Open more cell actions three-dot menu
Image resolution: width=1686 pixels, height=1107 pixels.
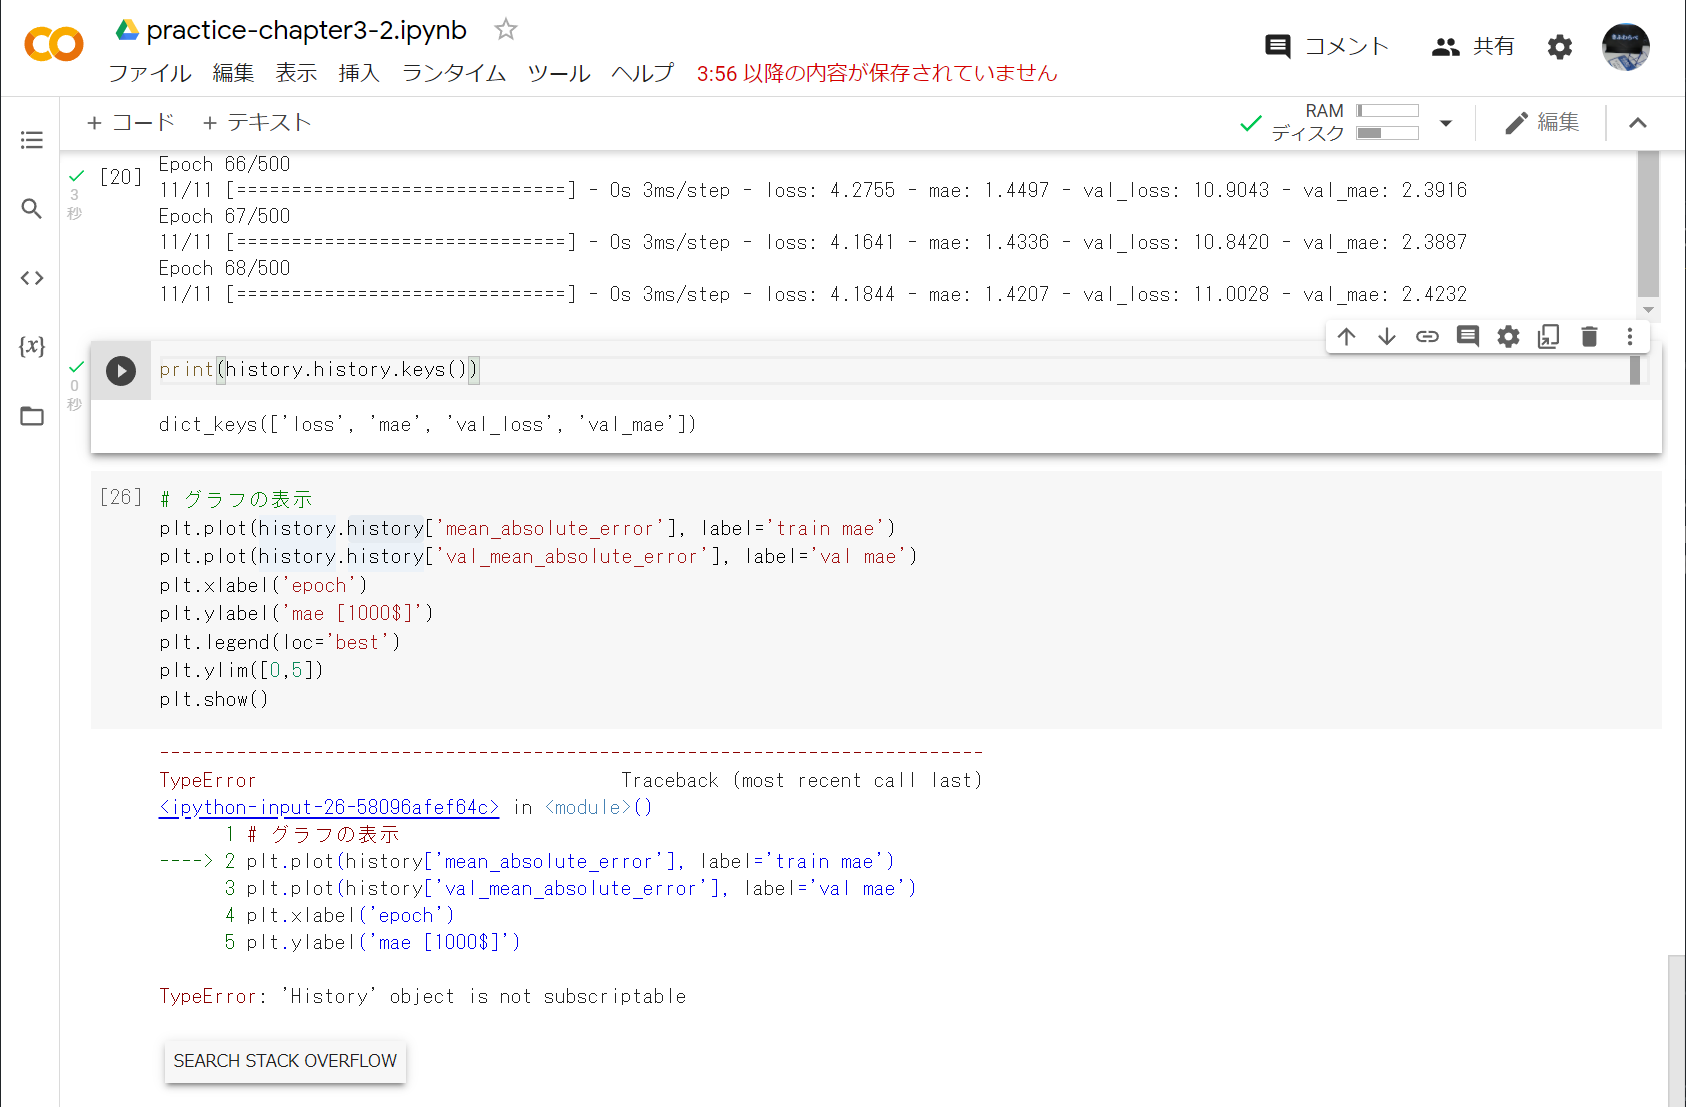[1630, 337]
